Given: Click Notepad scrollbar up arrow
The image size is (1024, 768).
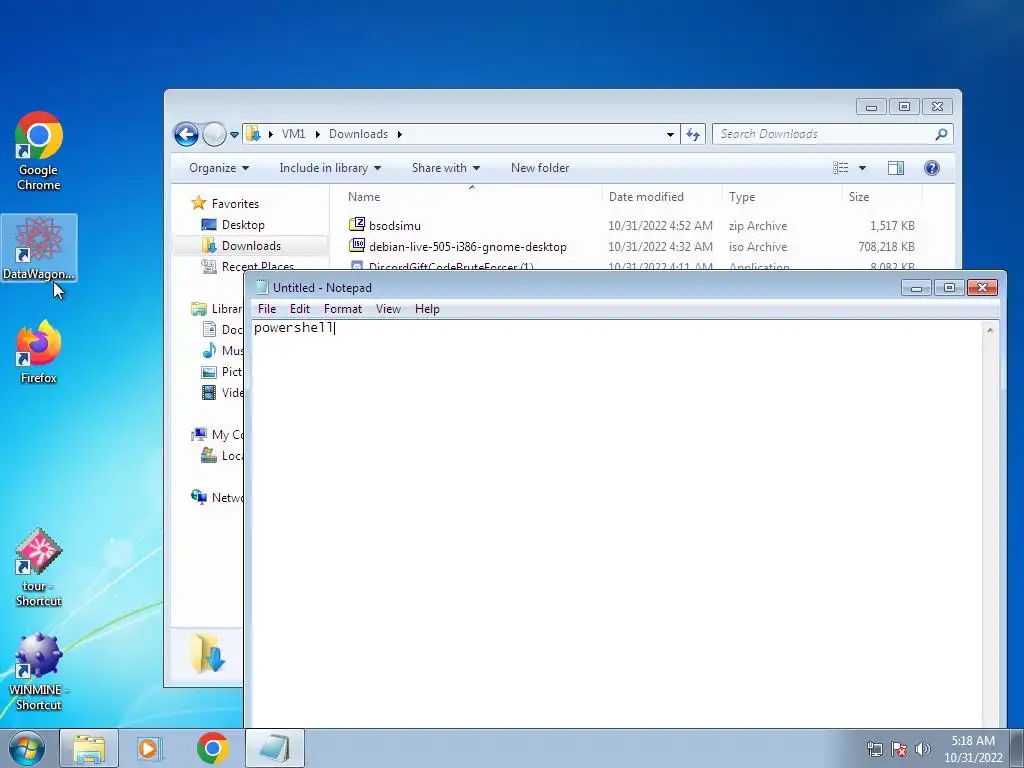Looking at the screenshot, I should [990, 330].
